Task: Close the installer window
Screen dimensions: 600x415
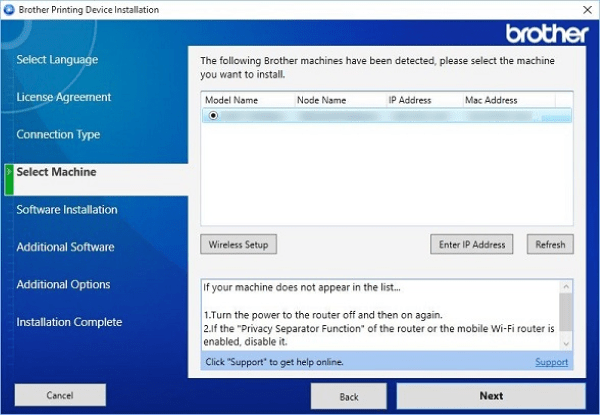Action: [587, 10]
